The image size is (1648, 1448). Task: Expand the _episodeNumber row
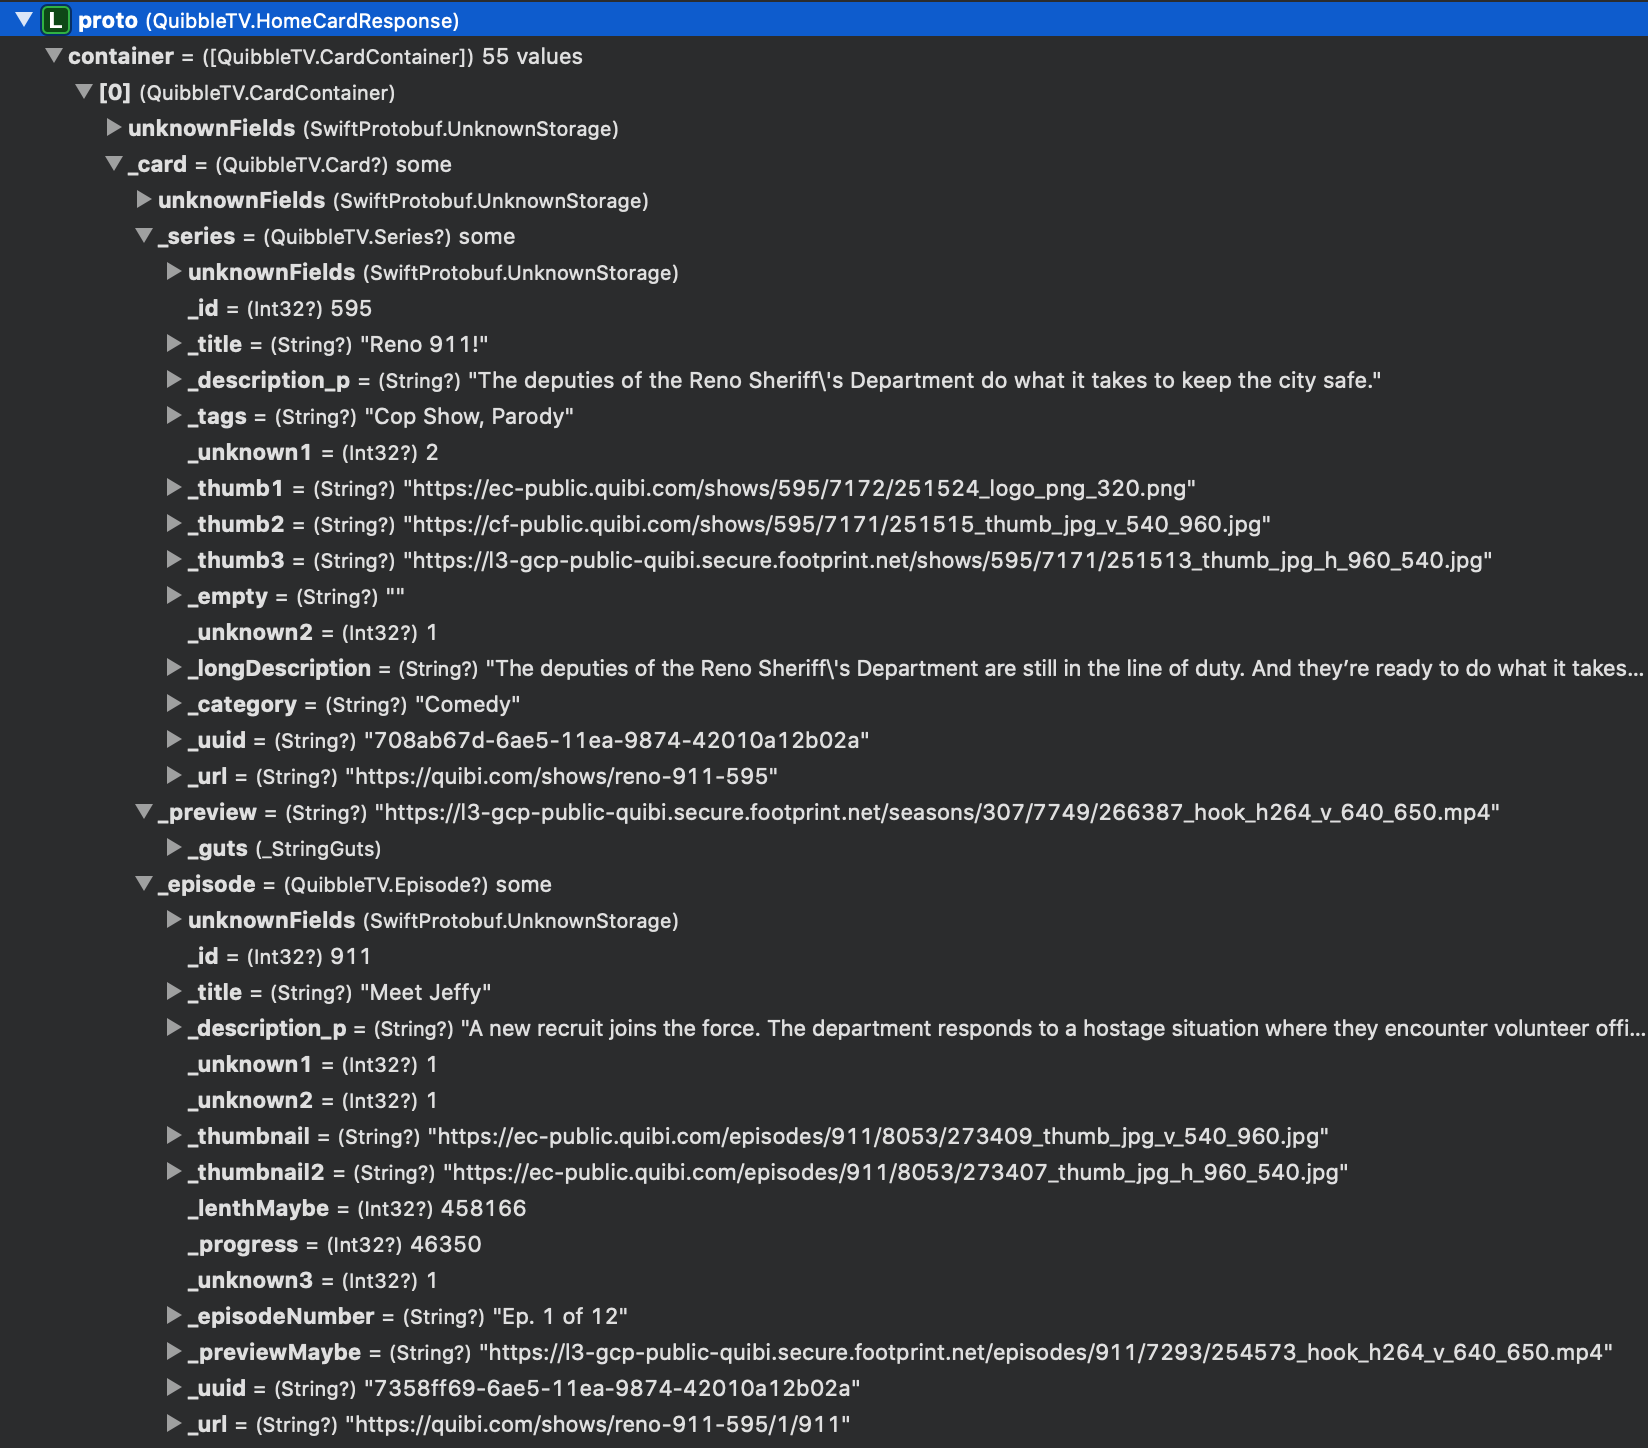174,1315
